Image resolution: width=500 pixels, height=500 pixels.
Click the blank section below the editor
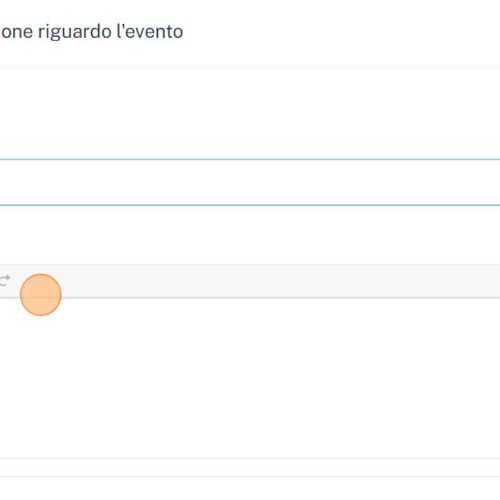[x=250, y=468]
